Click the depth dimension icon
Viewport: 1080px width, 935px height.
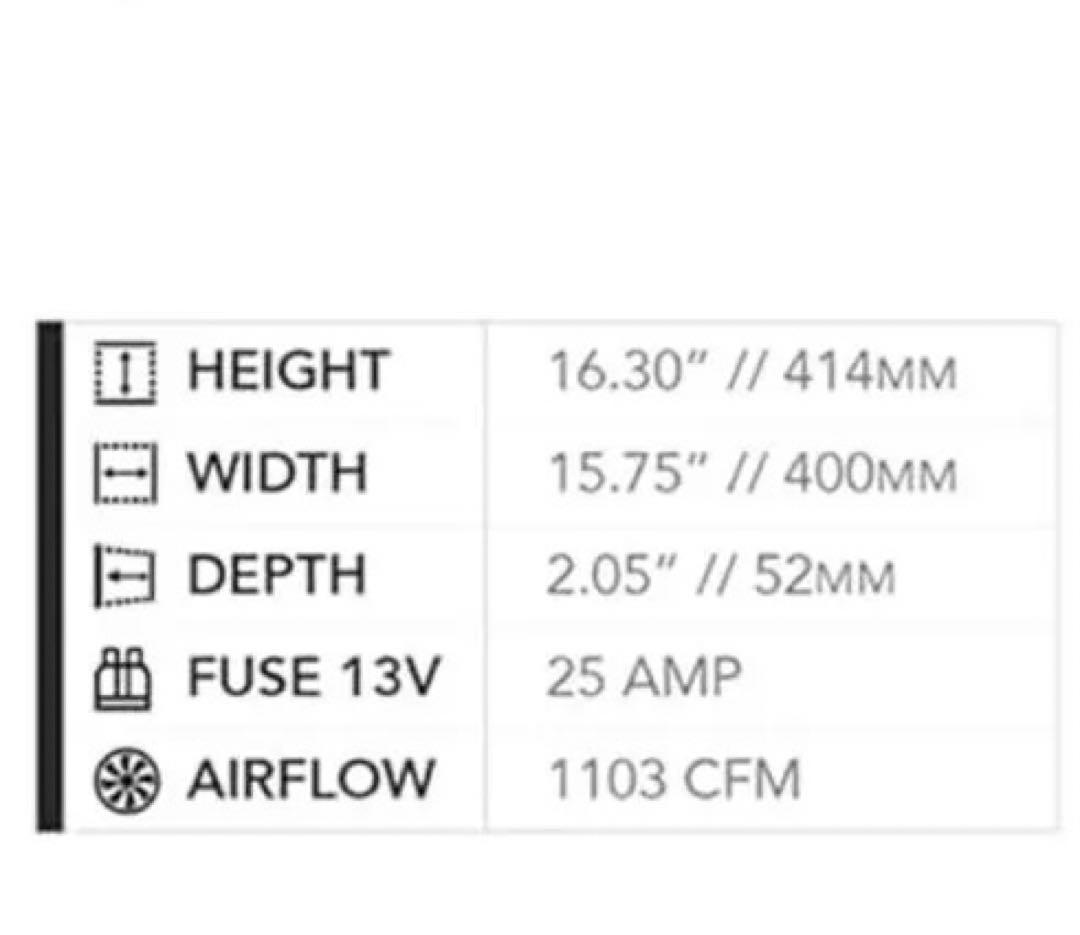click(122, 576)
